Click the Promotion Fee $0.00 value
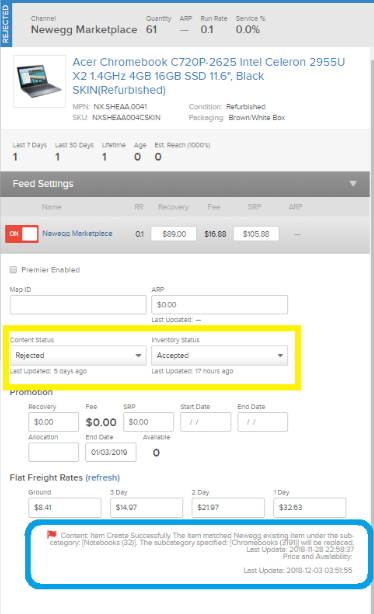The height and width of the screenshot is (614, 374). pyautogui.click(x=101, y=422)
